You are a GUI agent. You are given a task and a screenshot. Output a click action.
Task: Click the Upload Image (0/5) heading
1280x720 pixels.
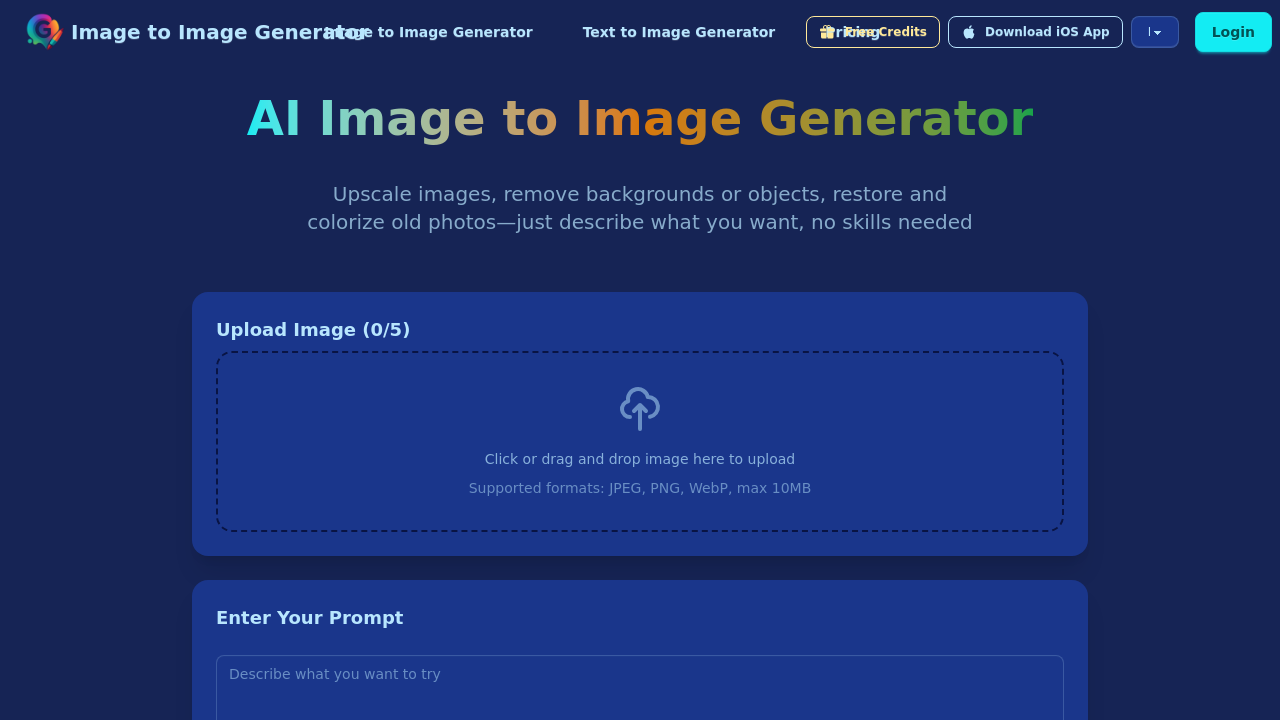(x=313, y=329)
